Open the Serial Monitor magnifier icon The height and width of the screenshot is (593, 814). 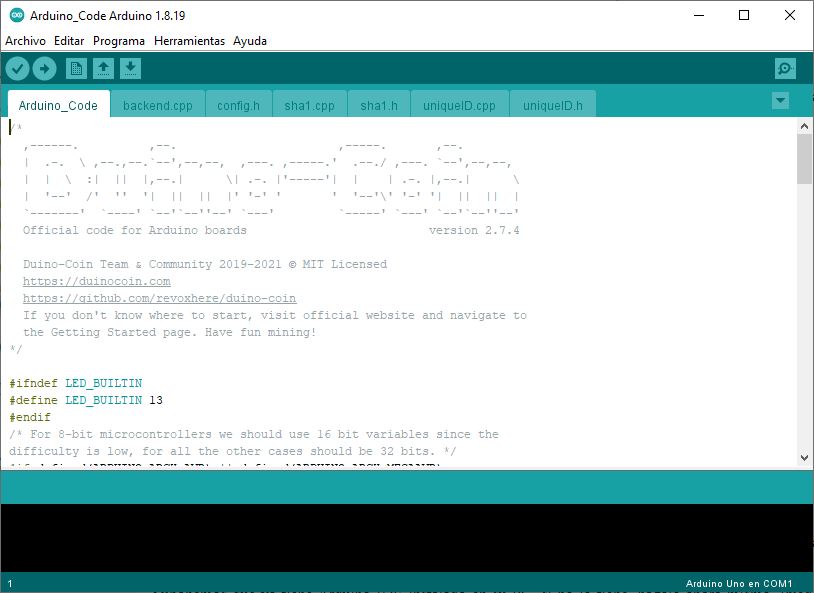[x=785, y=69]
